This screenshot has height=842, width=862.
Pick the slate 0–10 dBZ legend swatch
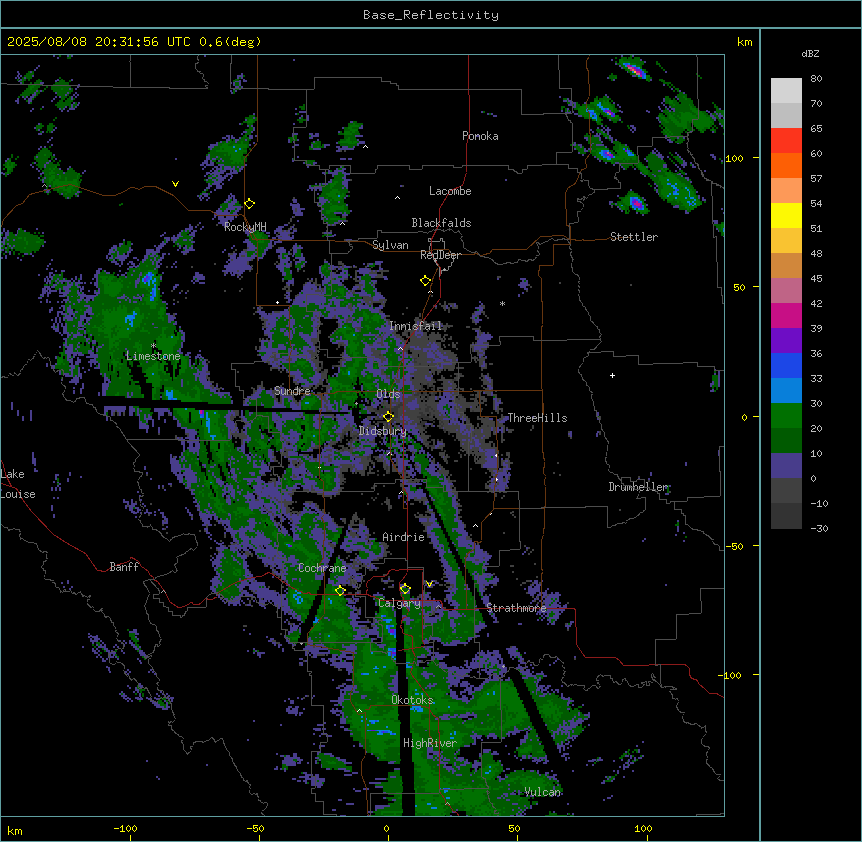tap(786, 466)
